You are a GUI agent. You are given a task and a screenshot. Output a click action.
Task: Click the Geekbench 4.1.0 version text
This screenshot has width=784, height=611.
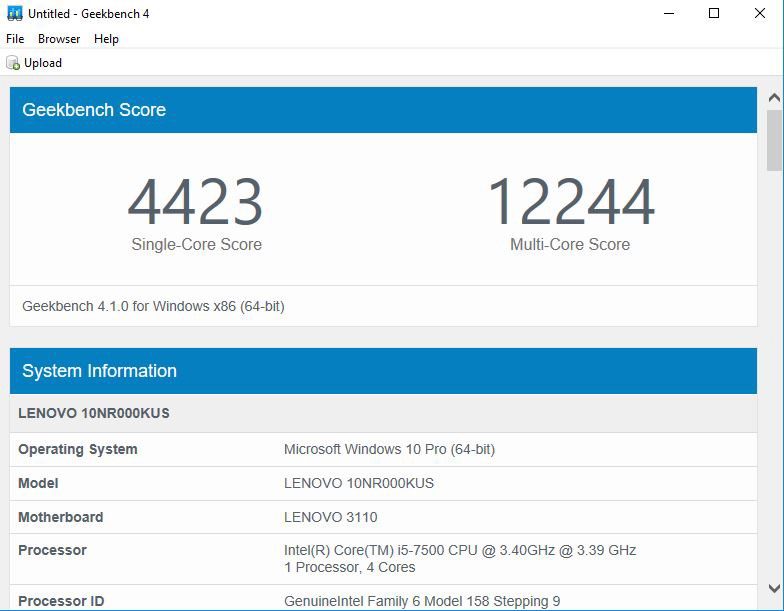click(x=153, y=306)
